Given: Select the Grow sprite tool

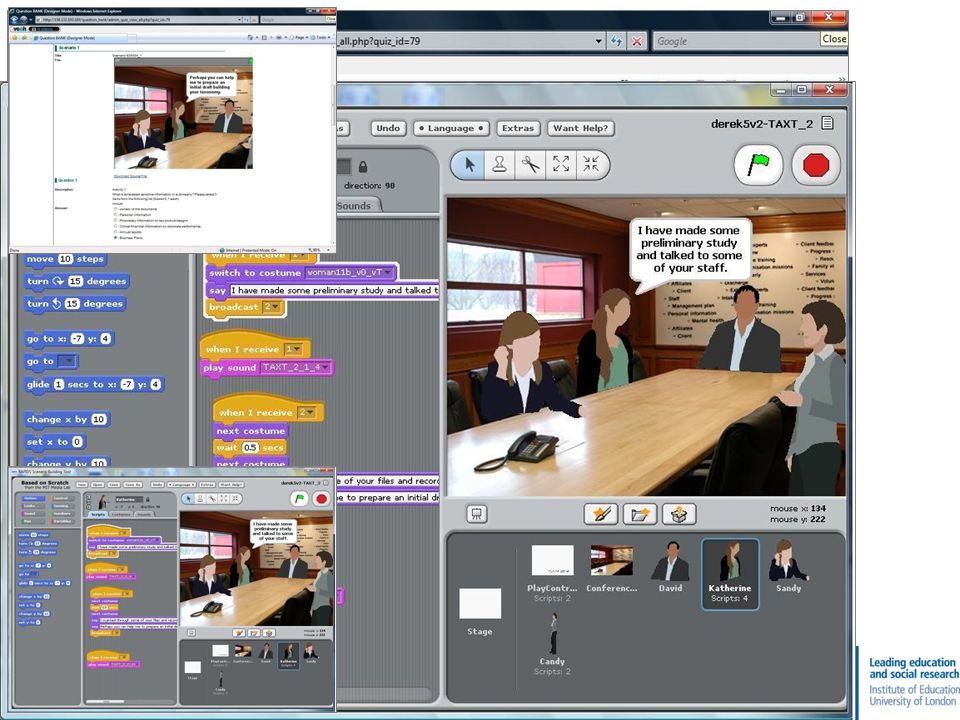Looking at the screenshot, I should pyautogui.click(x=561, y=164).
